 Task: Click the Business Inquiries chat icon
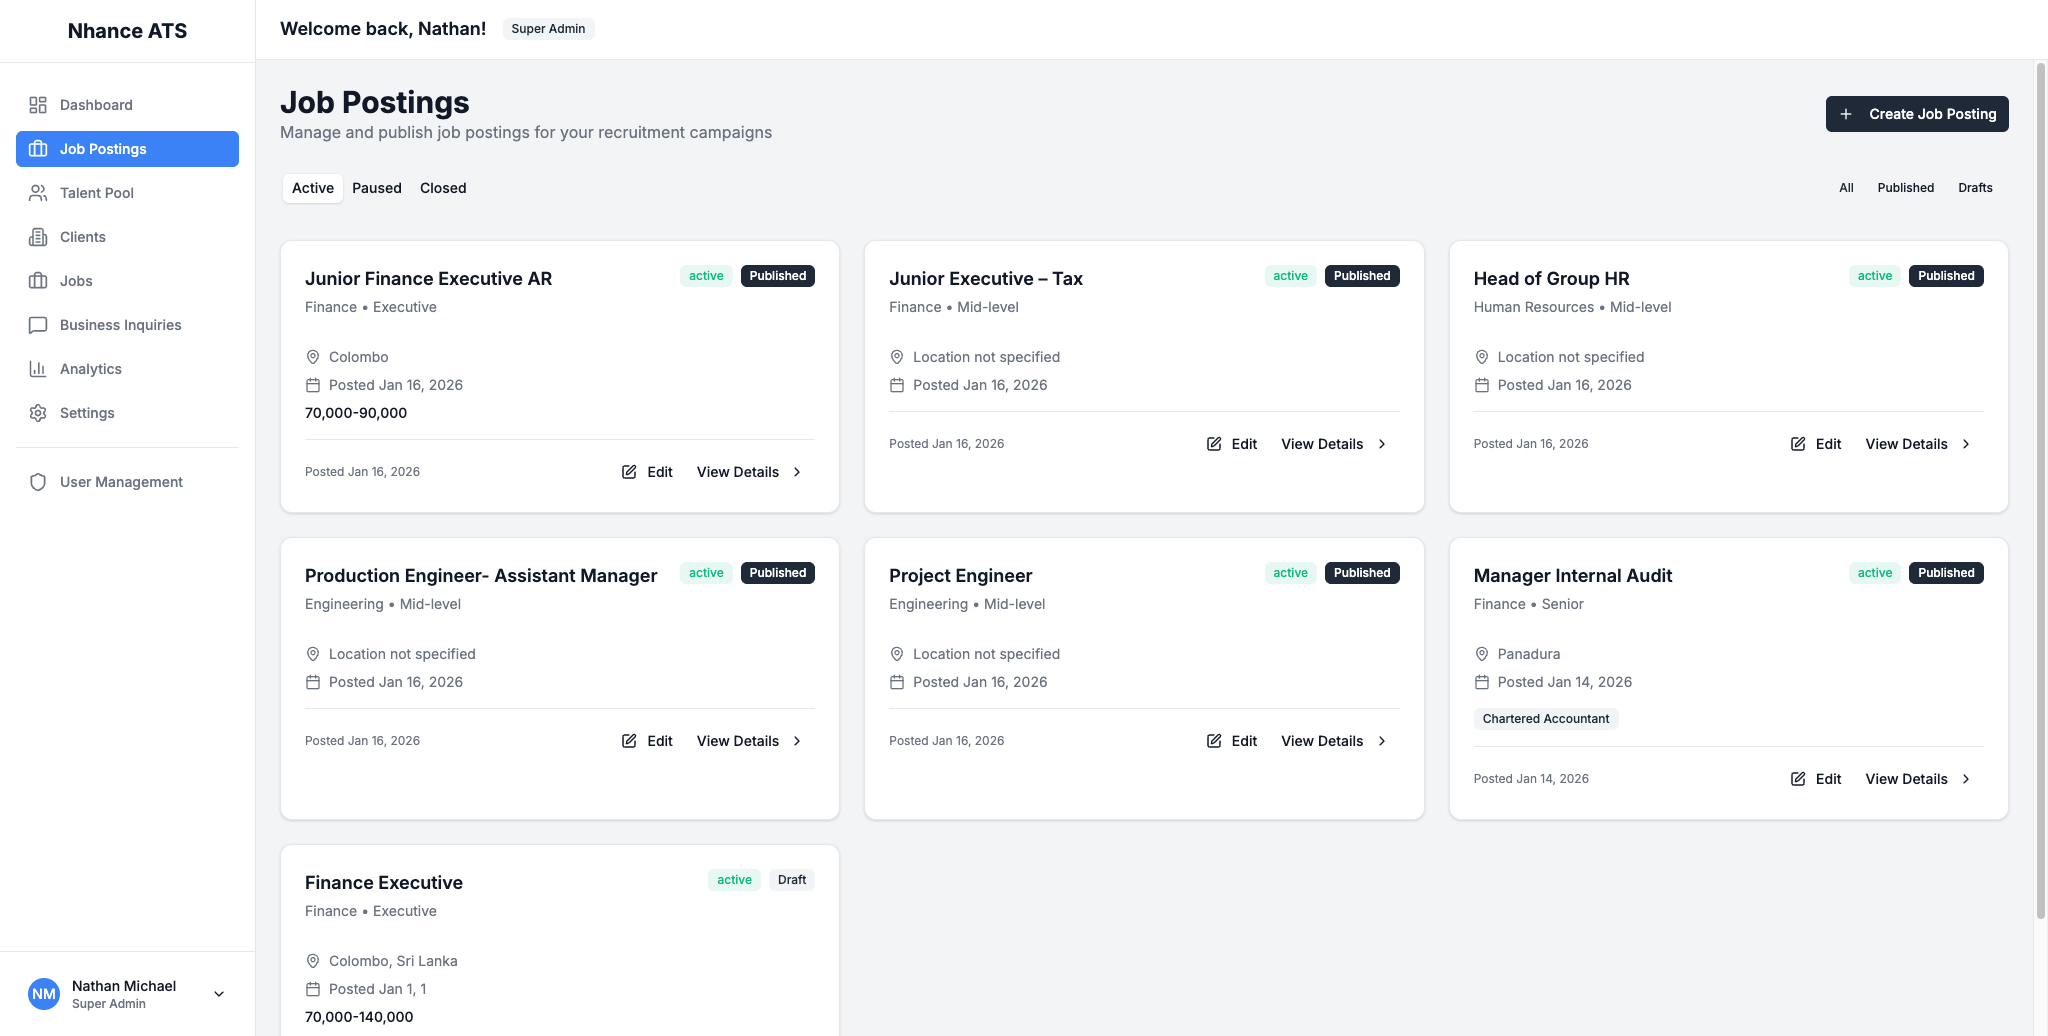[38, 325]
